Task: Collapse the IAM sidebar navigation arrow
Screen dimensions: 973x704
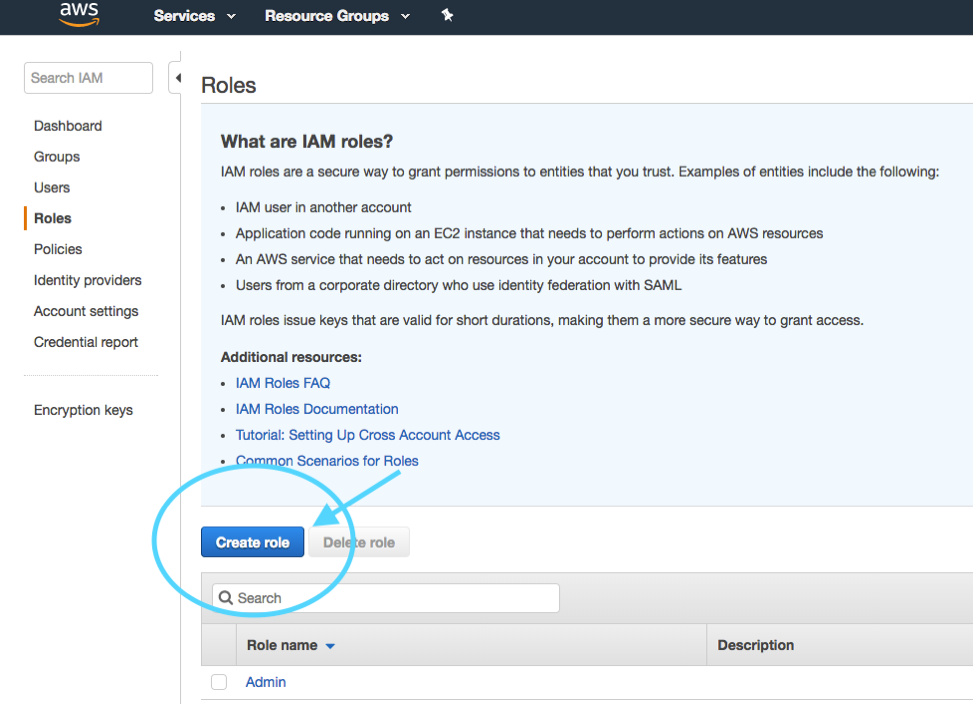Action: (176, 78)
